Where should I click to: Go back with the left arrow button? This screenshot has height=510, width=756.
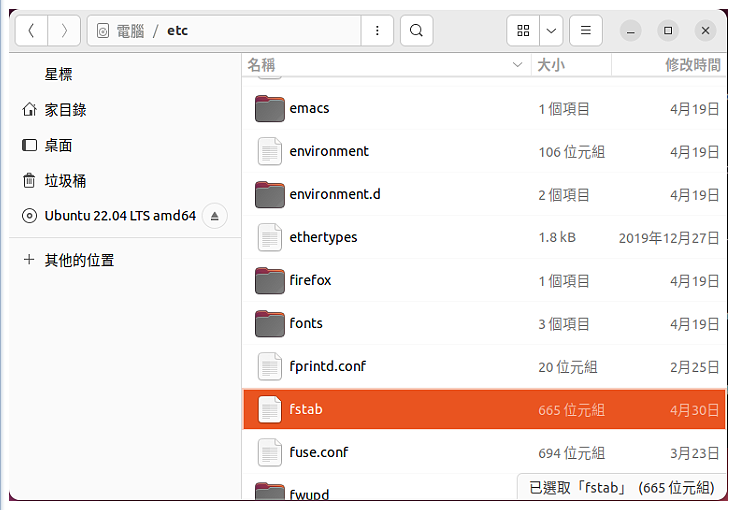(31, 31)
